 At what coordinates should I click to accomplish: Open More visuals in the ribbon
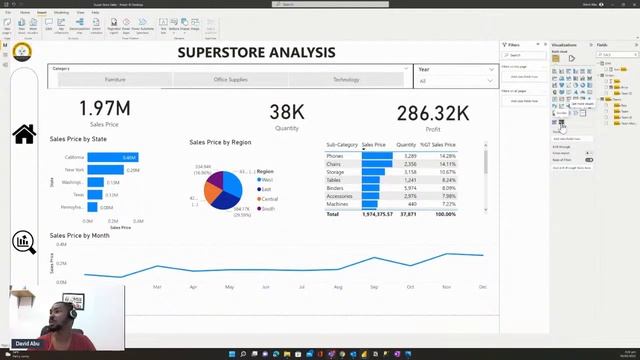point(33,25)
